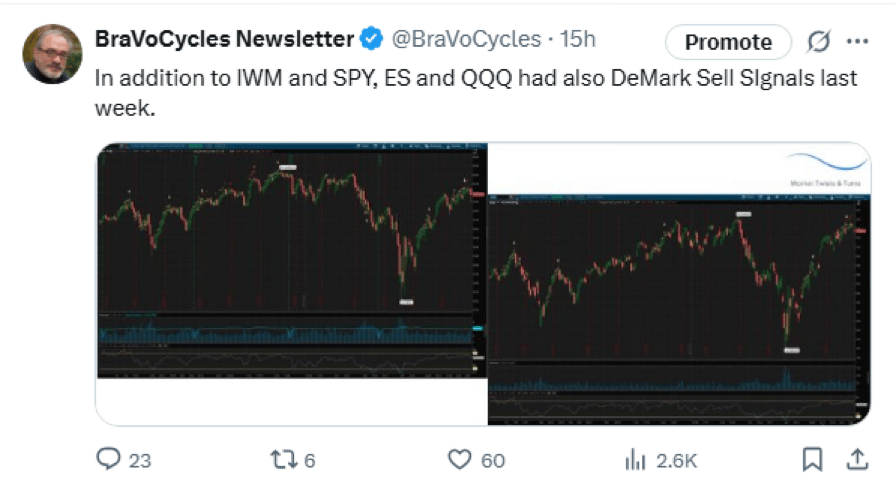Open BraVoCycles profile picture
Screen dimensions: 896x490
[x=53, y=54]
